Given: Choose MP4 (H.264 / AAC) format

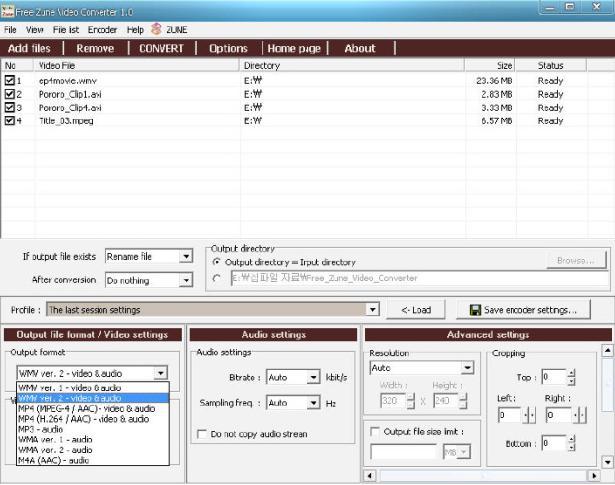Looking at the screenshot, I should pos(93,419).
